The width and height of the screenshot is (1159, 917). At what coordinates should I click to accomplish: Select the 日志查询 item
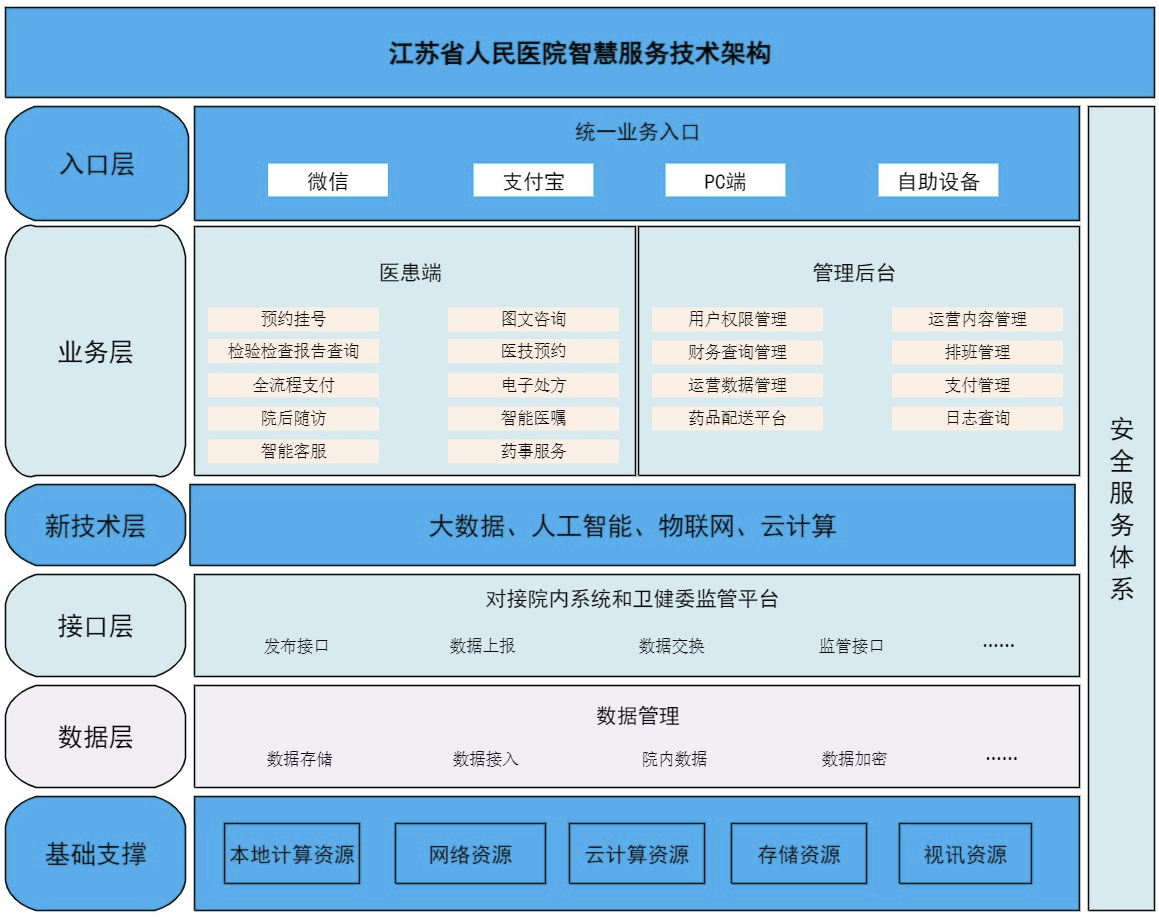coord(977,418)
